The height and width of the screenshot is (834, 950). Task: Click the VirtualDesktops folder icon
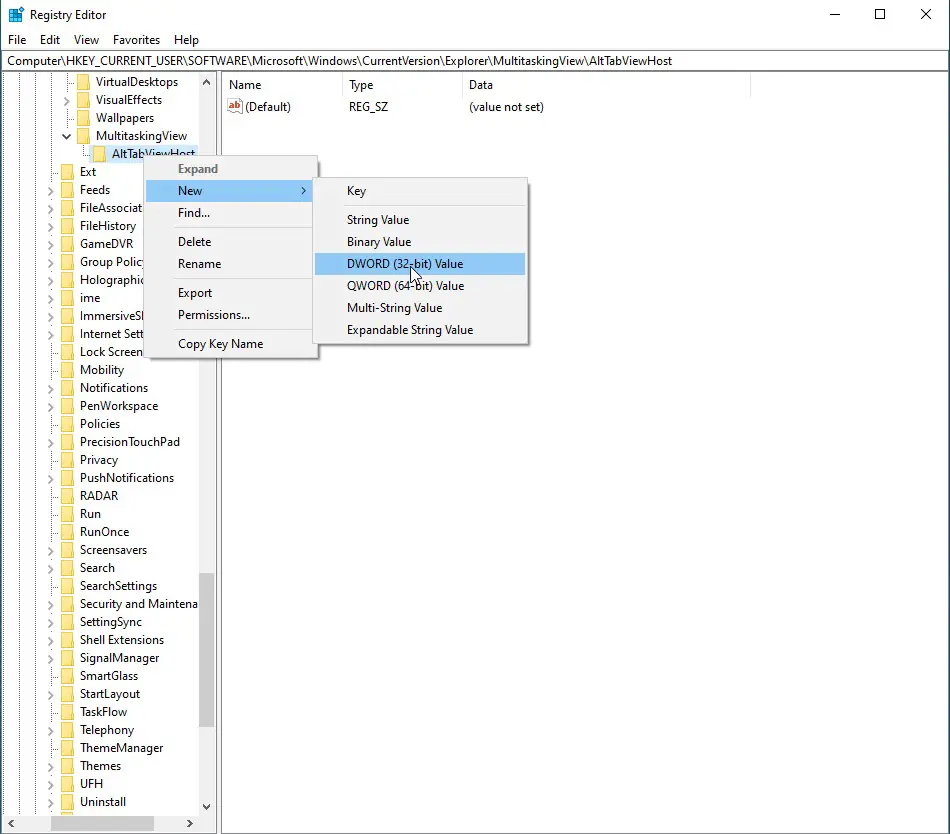tap(84, 82)
